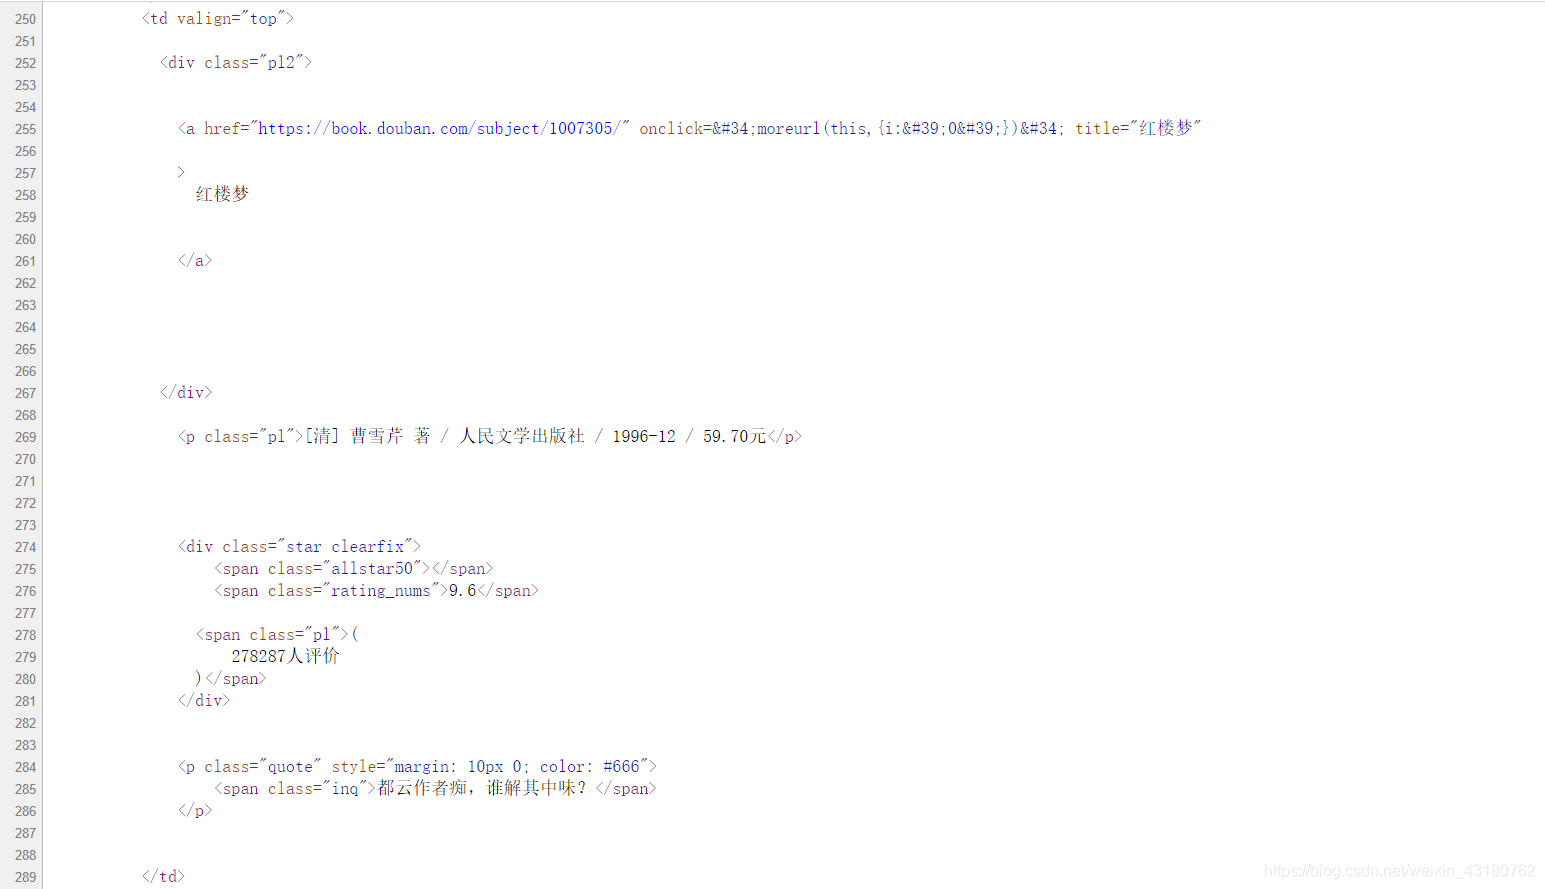Select the text 278287人评价
This screenshot has height=889, width=1545.
(x=285, y=656)
